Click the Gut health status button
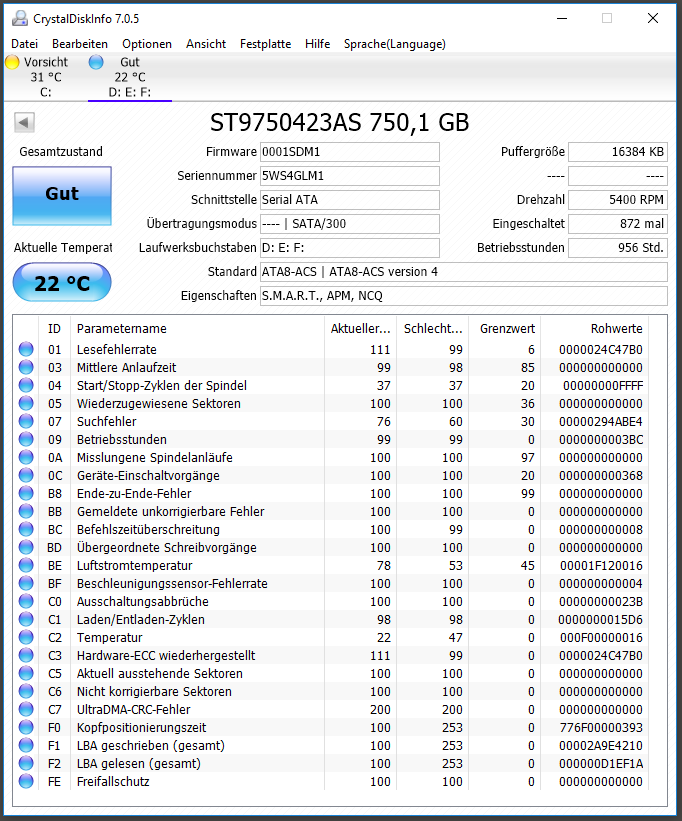Screen dimensions: 682x821 tap(62, 196)
